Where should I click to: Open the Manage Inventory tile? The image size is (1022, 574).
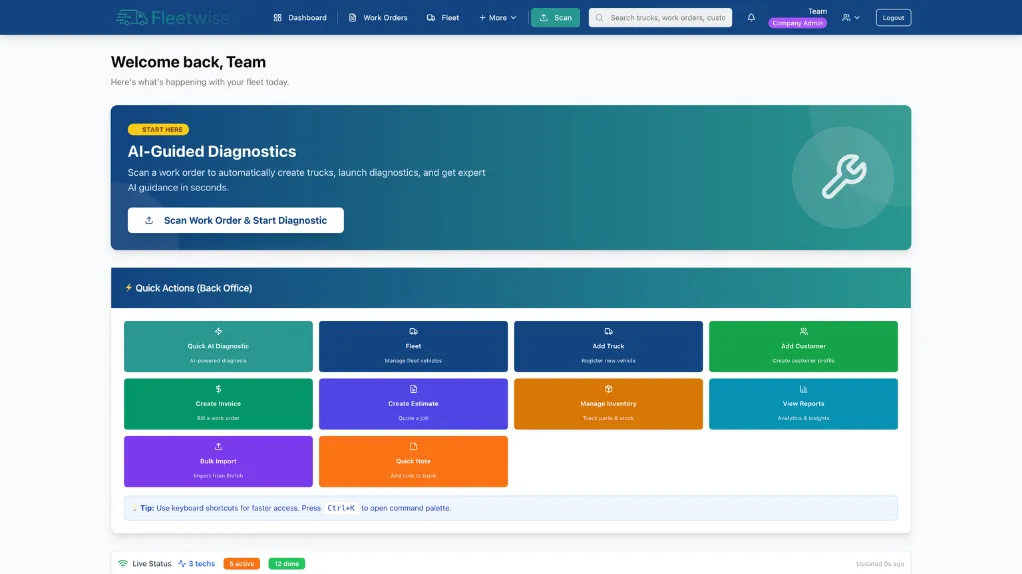pyautogui.click(x=608, y=404)
